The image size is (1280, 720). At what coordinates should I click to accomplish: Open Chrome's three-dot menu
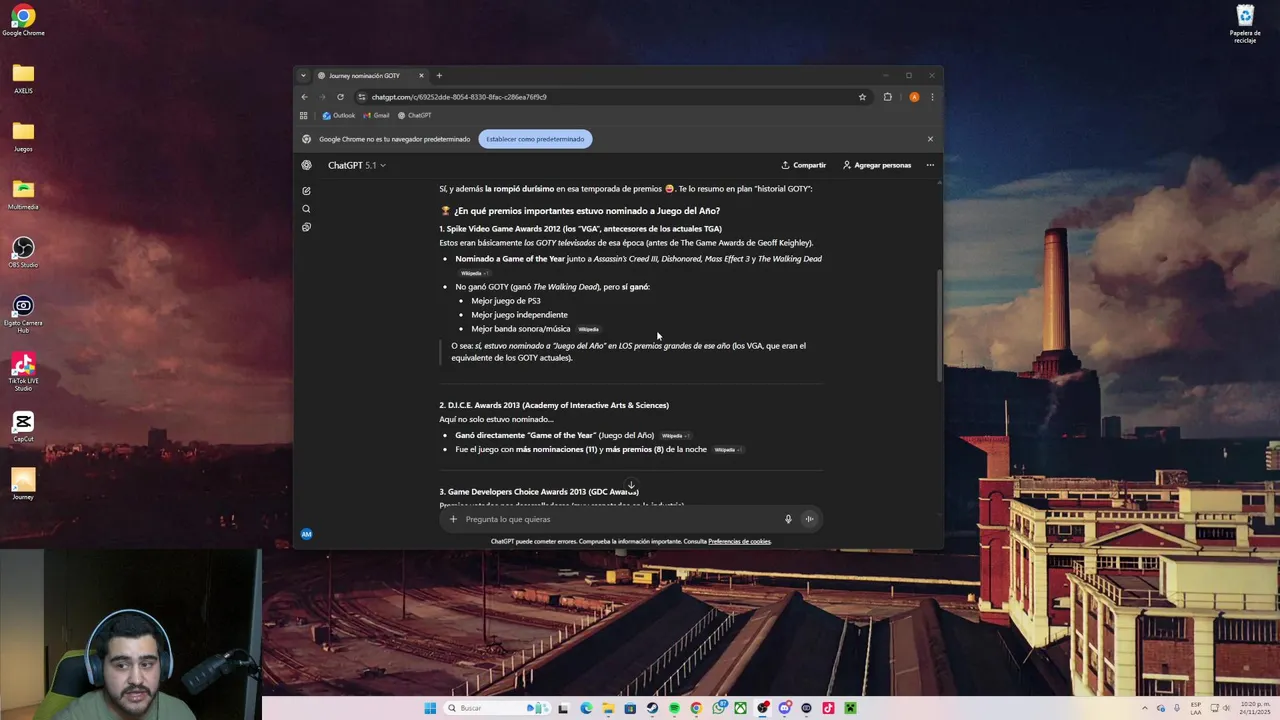(x=932, y=97)
